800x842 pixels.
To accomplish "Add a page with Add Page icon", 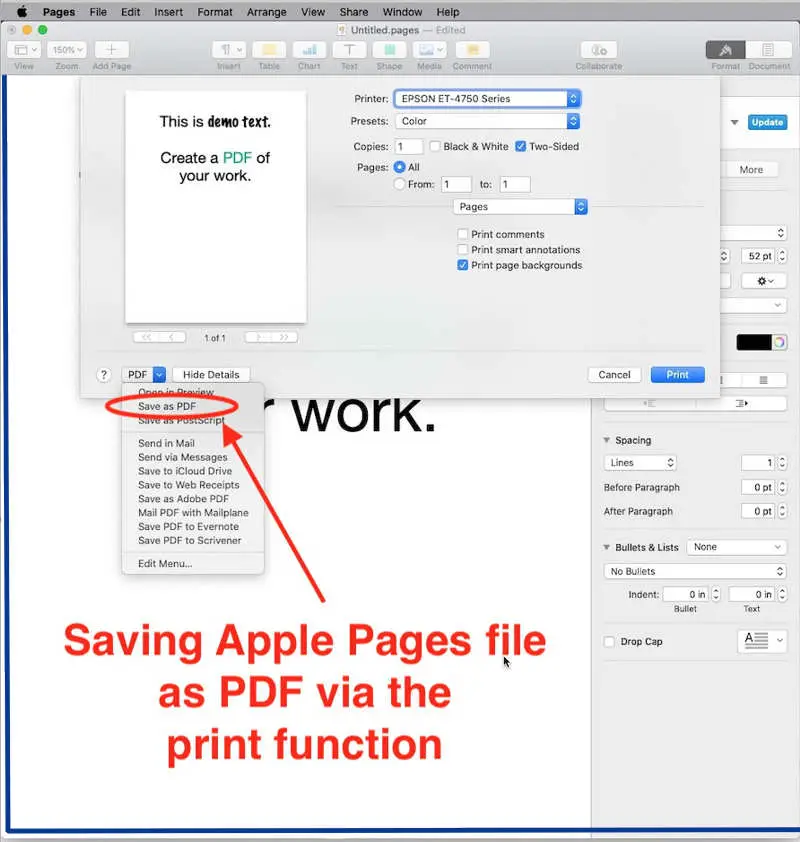I will (111, 50).
